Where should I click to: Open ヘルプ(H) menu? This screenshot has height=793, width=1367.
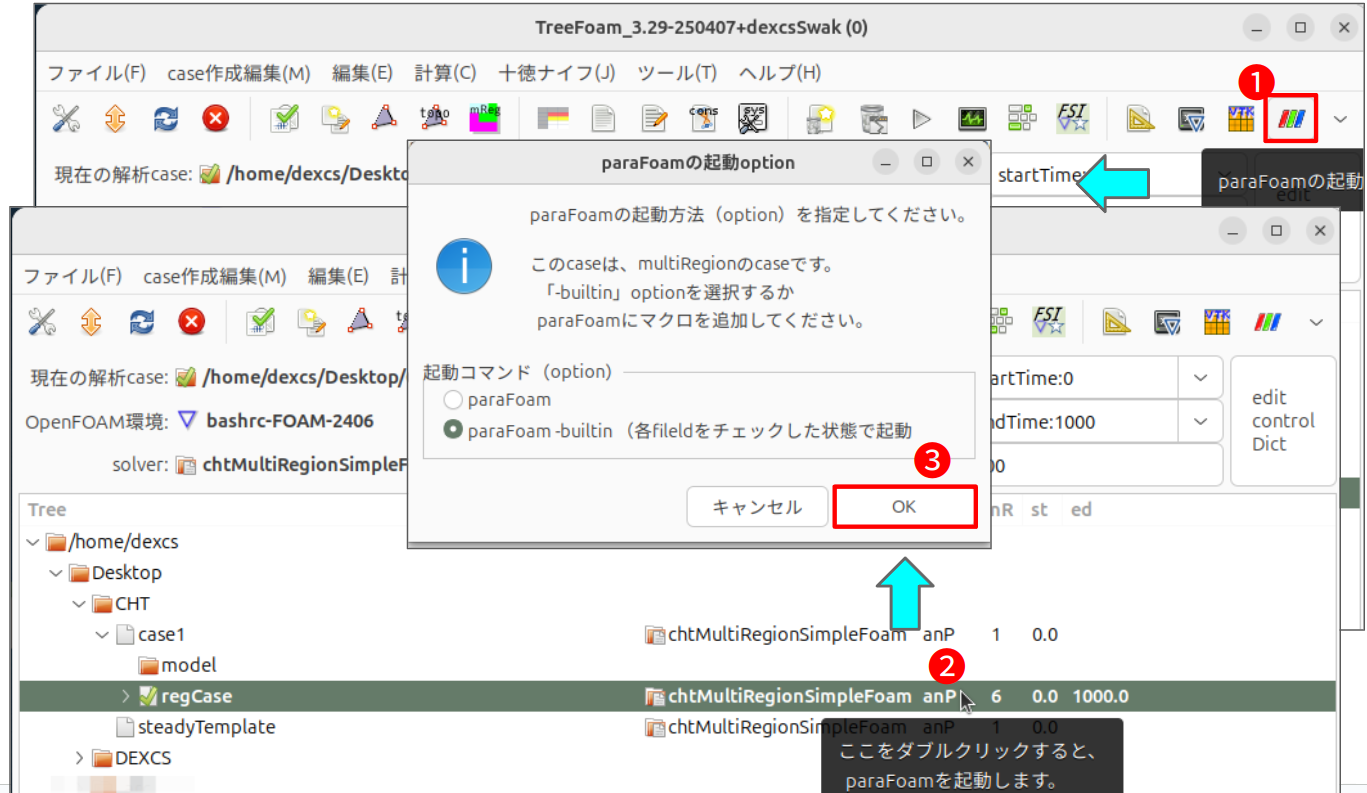[780, 73]
